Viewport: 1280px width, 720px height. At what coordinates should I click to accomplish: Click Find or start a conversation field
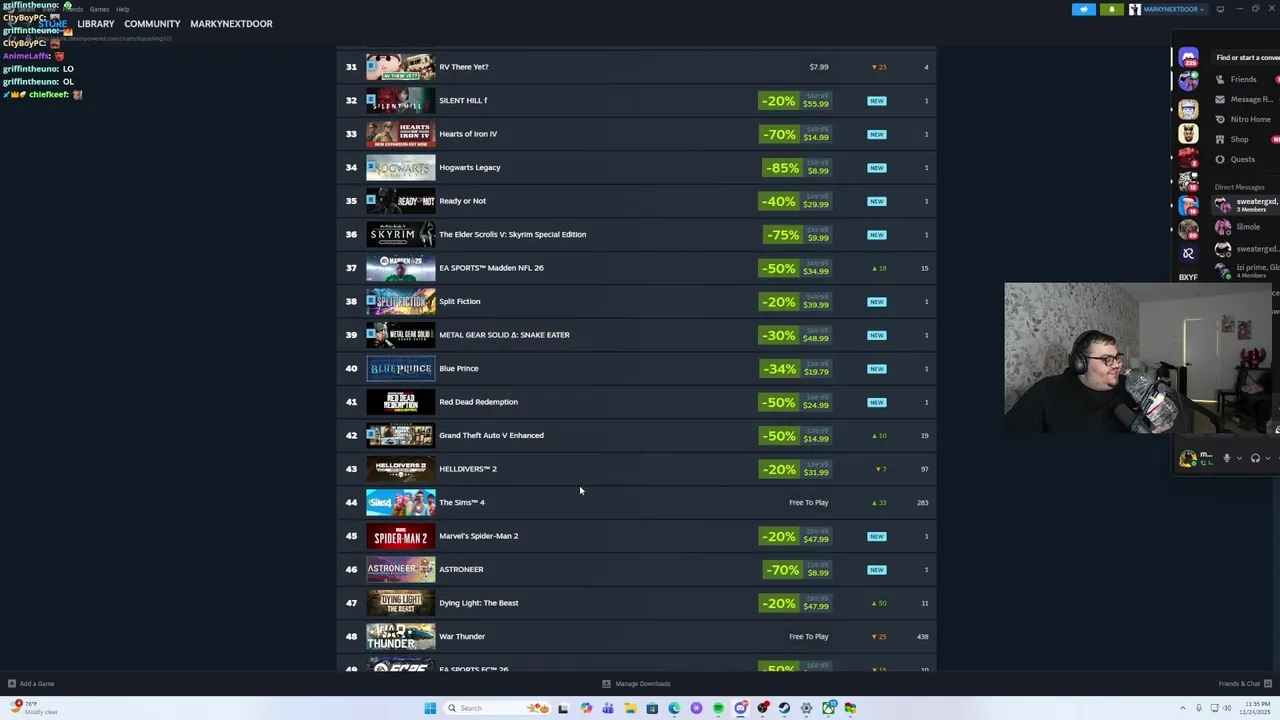tap(1247, 58)
